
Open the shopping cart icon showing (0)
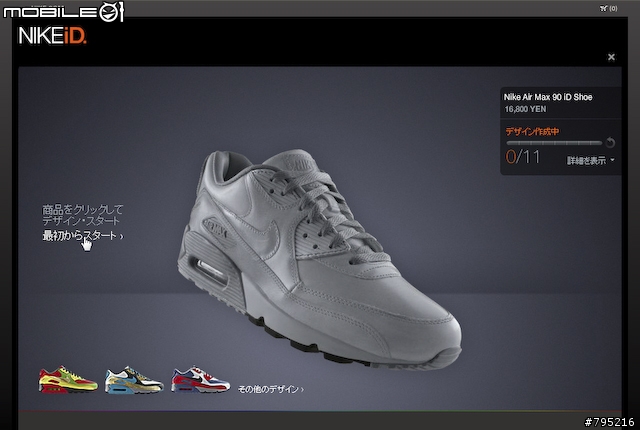click(x=608, y=8)
